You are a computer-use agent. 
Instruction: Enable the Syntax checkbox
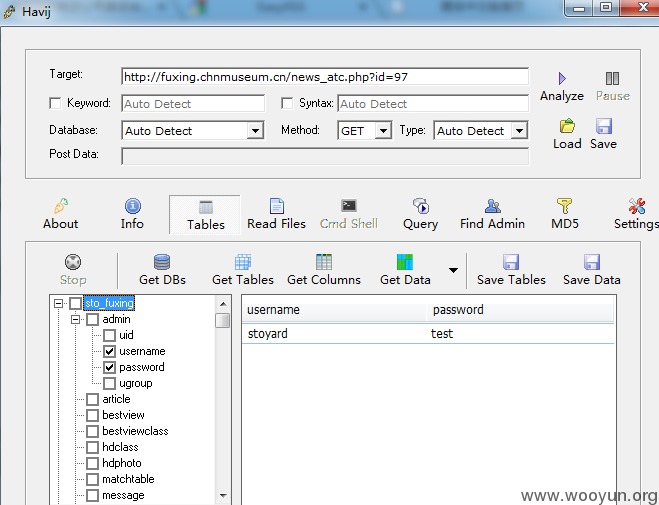[x=287, y=103]
